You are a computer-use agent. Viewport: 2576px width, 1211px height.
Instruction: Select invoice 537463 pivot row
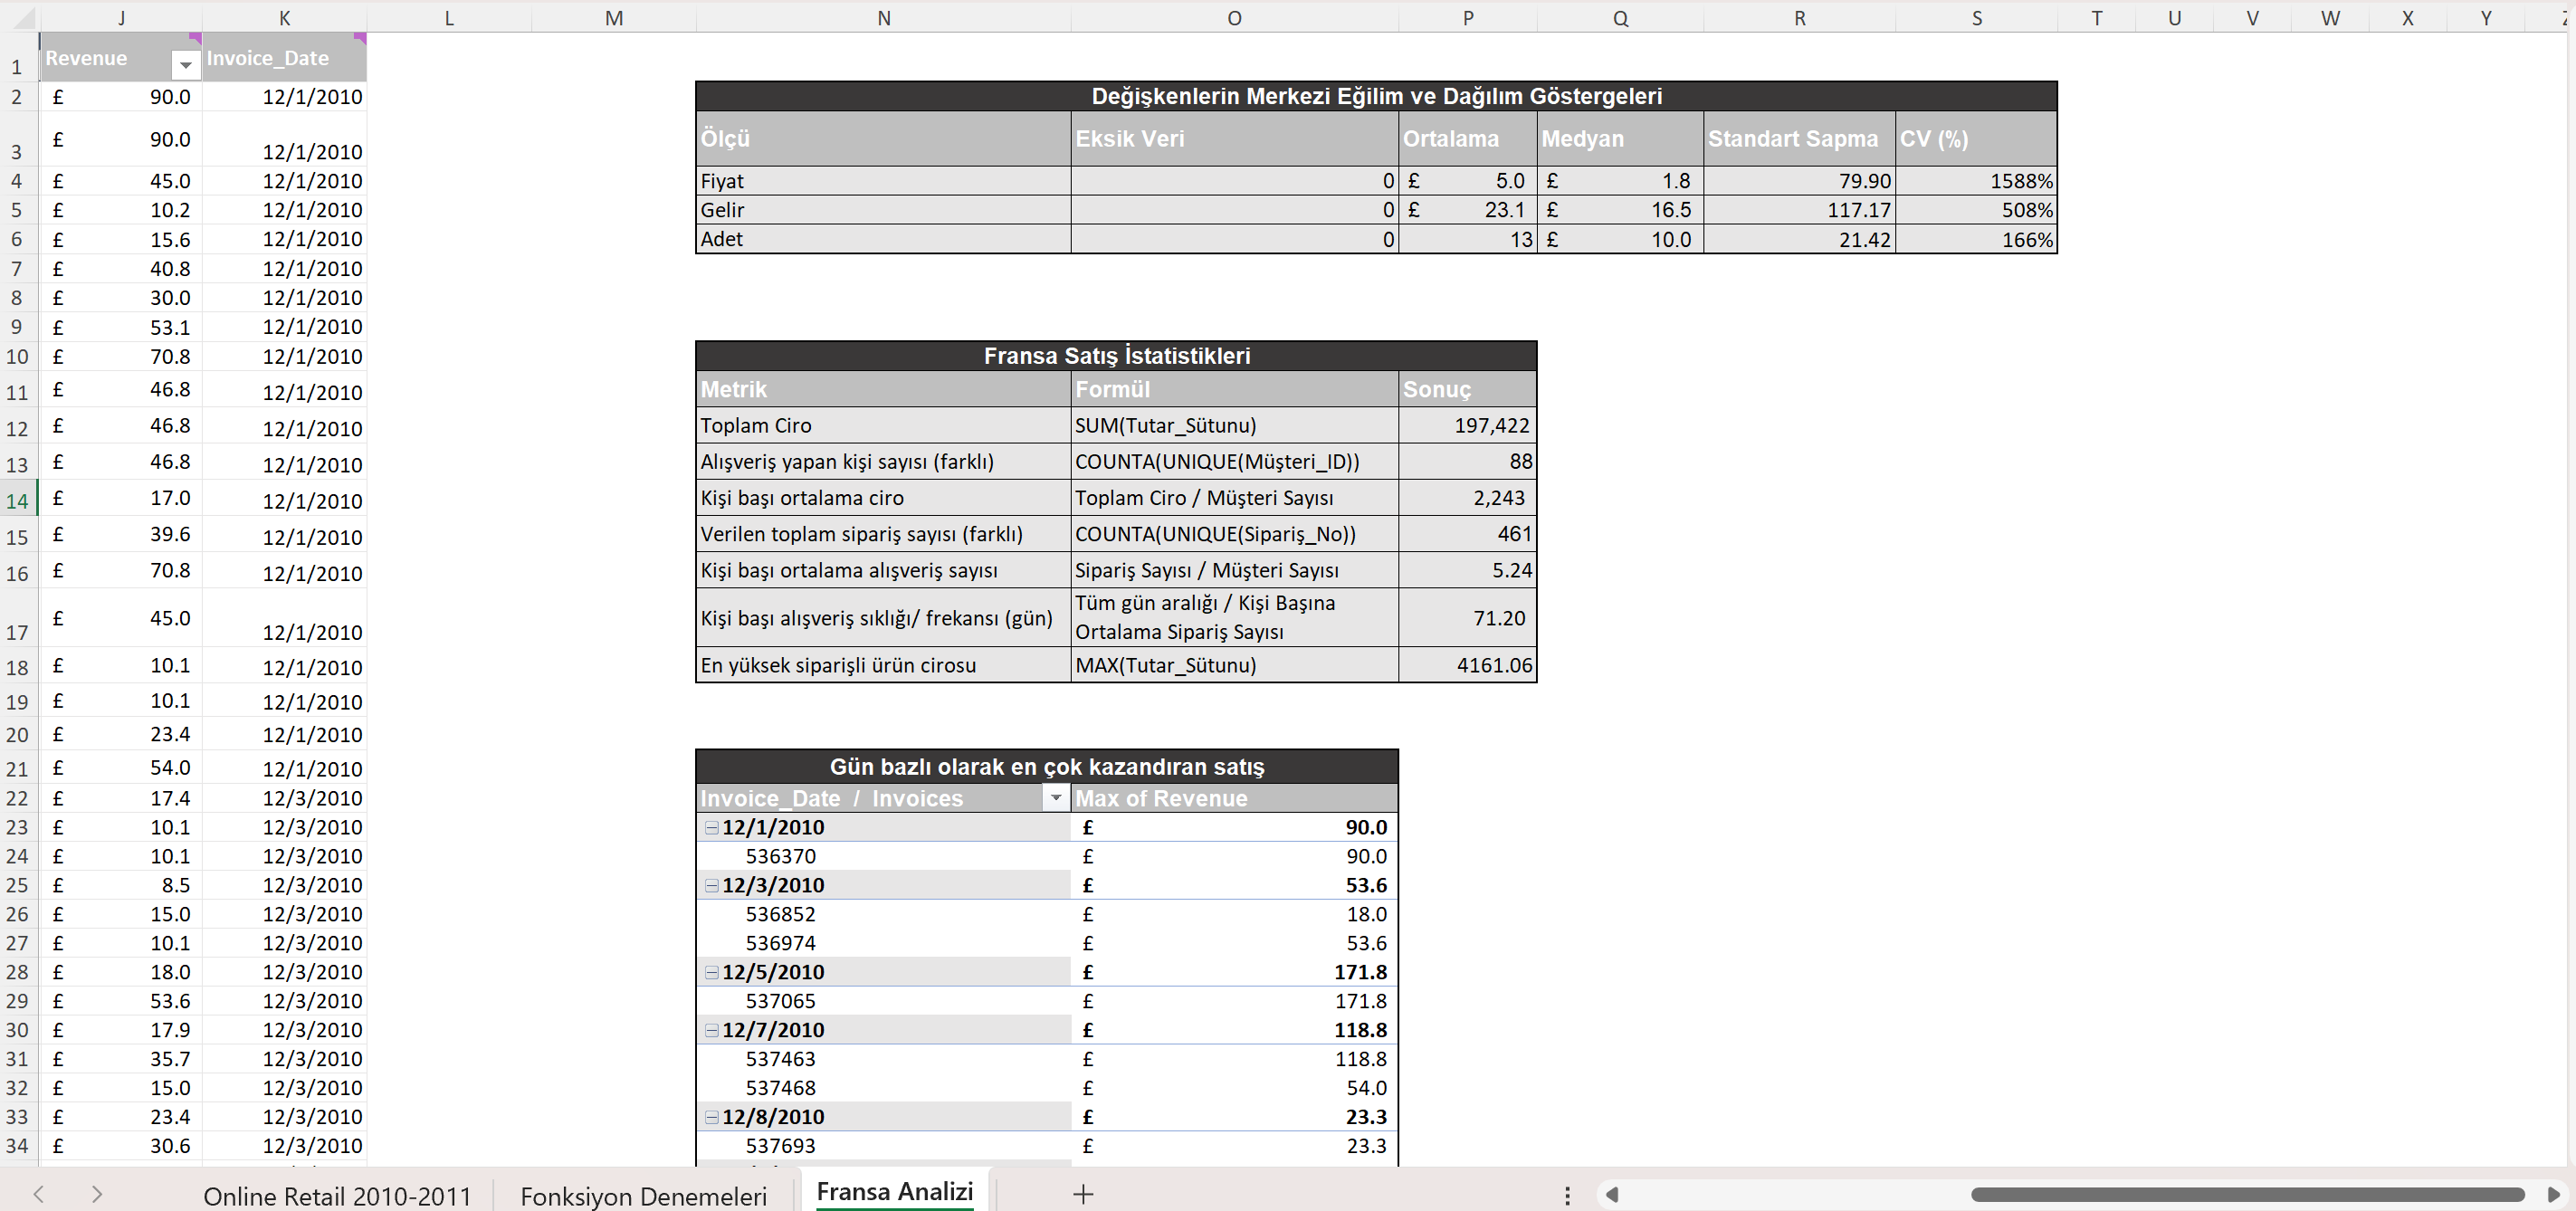pyautogui.click(x=1047, y=1059)
